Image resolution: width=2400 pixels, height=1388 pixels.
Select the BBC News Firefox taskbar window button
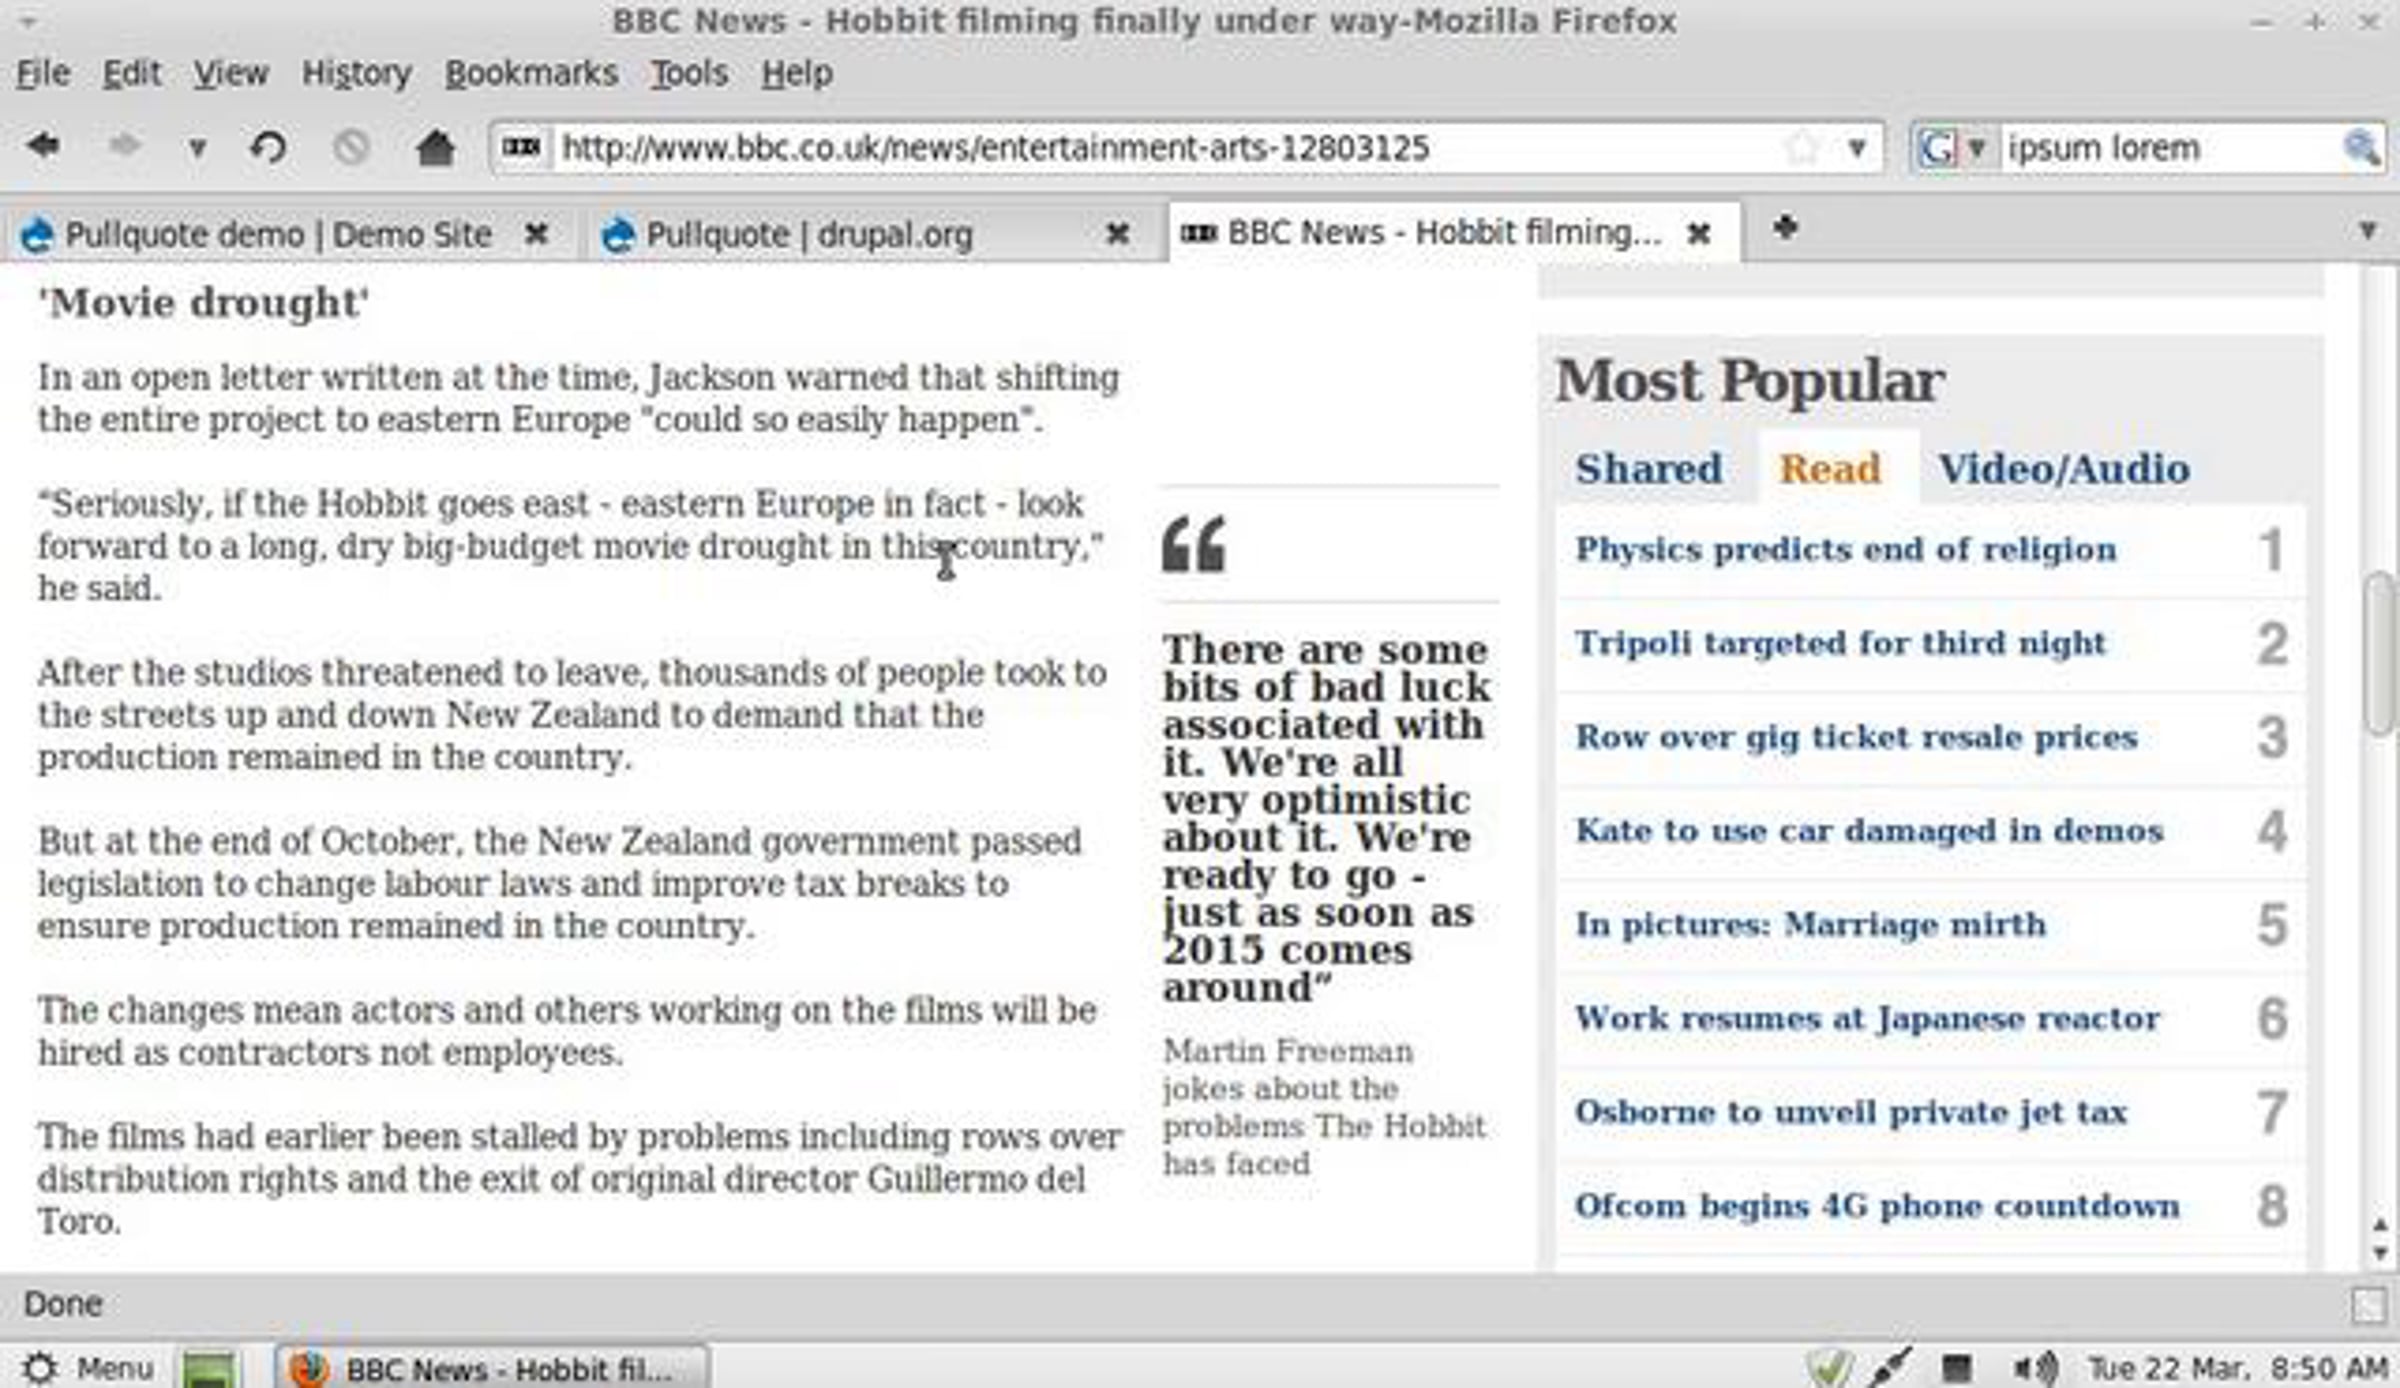pos(492,1368)
